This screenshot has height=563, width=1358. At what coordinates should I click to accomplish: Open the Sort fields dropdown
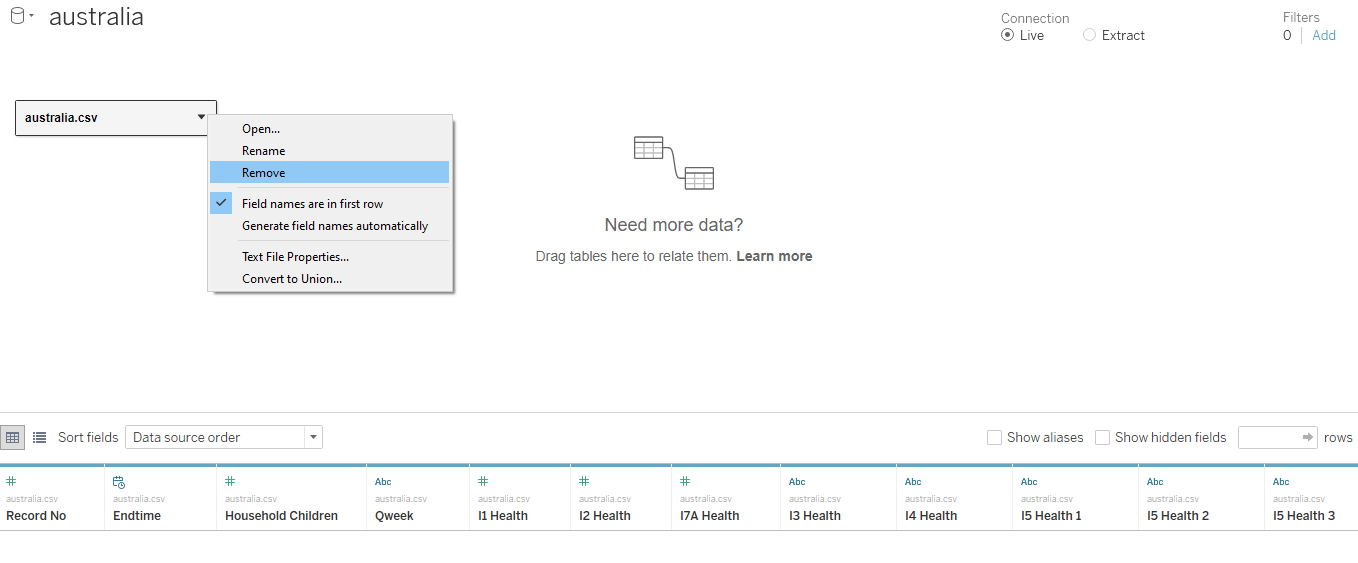coord(223,437)
